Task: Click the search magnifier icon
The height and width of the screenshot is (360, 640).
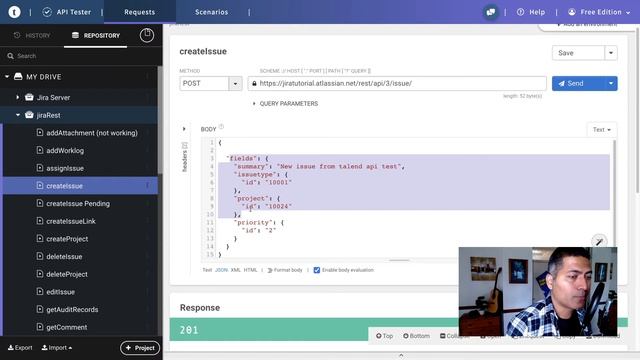Action: pos(11,56)
